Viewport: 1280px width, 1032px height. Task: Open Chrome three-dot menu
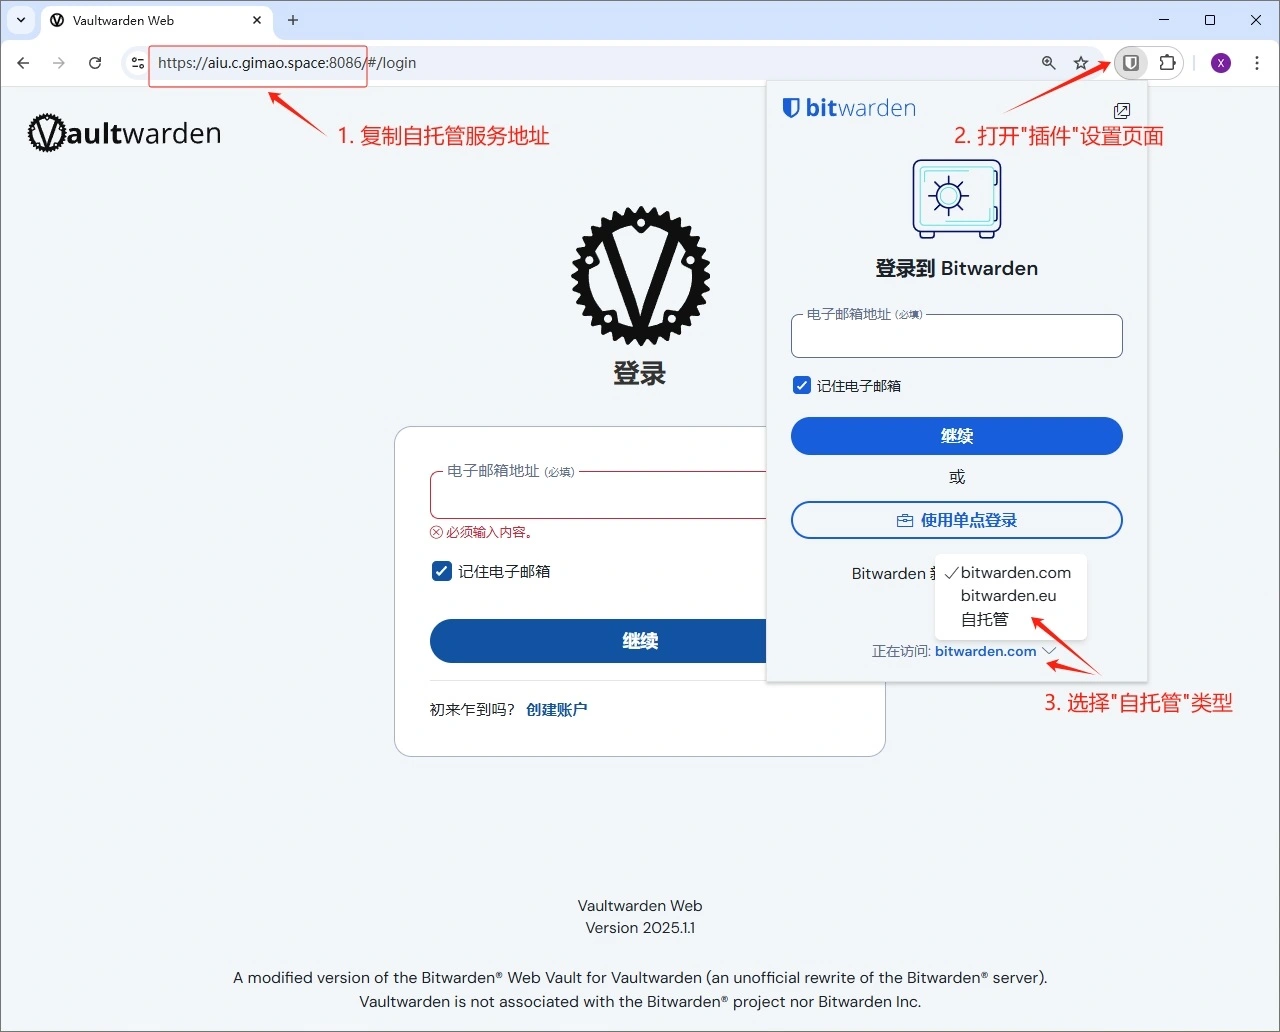(x=1257, y=63)
